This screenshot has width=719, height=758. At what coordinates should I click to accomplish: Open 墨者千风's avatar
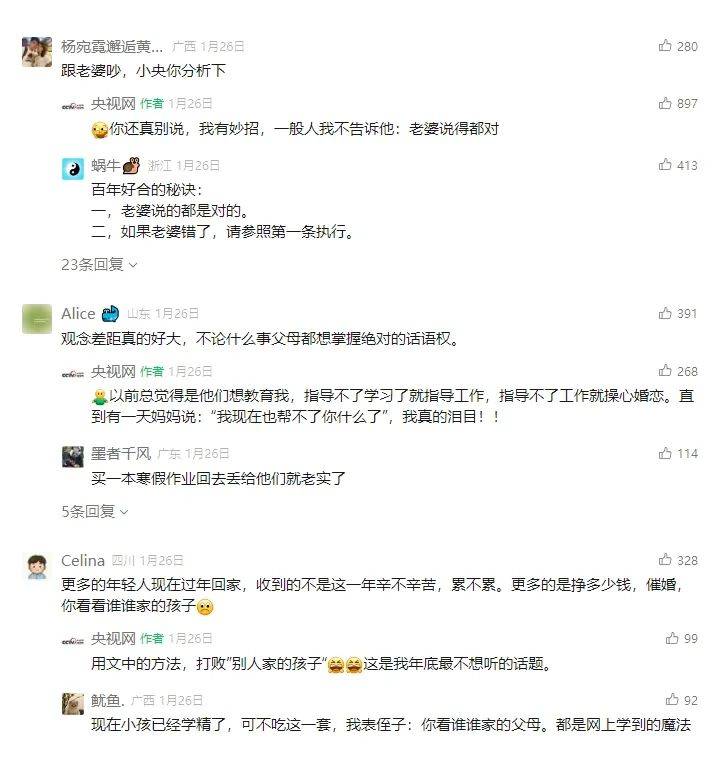[x=73, y=457]
